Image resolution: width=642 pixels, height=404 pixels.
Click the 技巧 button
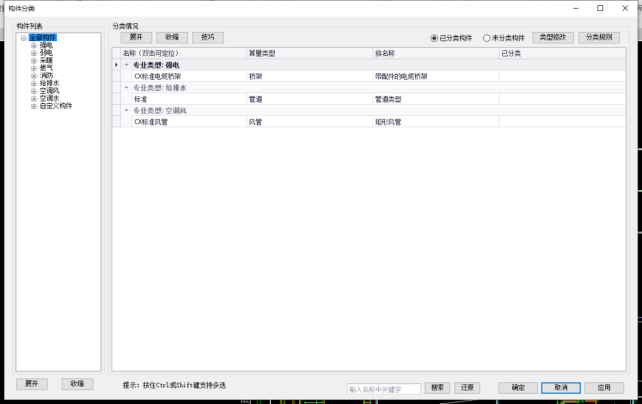point(207,37)
